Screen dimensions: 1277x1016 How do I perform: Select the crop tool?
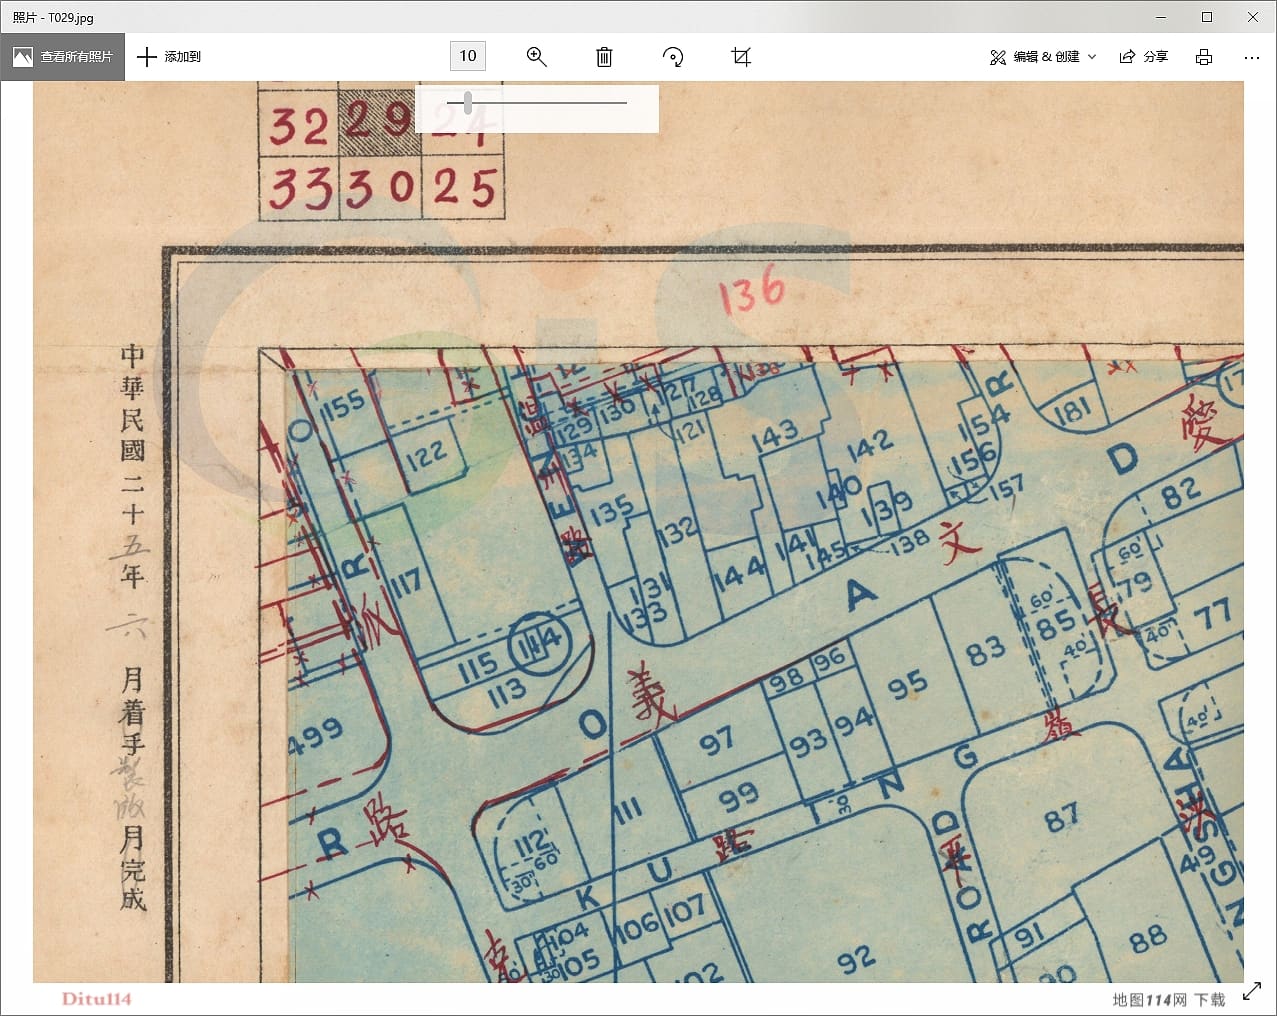pos(741,57)
